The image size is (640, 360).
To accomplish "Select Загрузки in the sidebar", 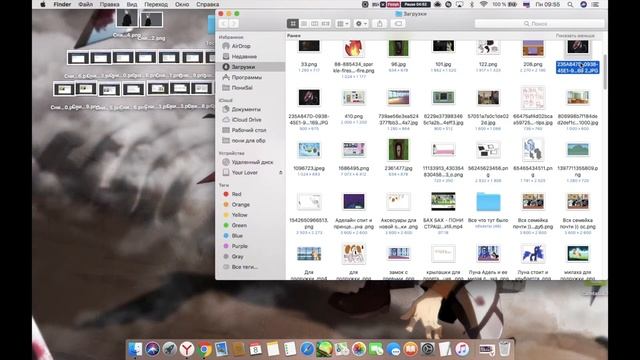I will tap(251, 67).
